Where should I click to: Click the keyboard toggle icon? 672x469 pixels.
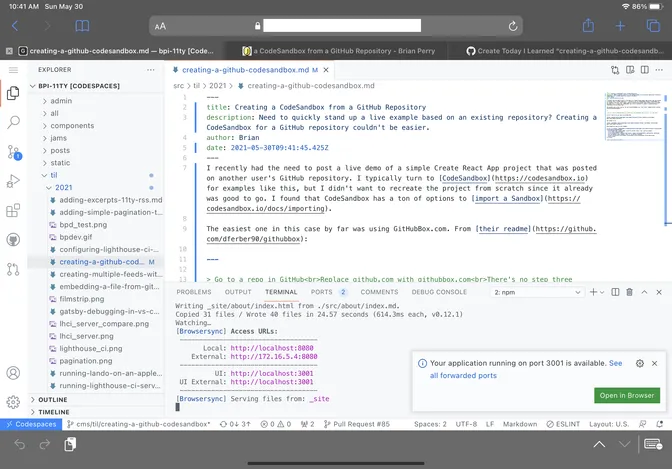(x=653, y=444)
